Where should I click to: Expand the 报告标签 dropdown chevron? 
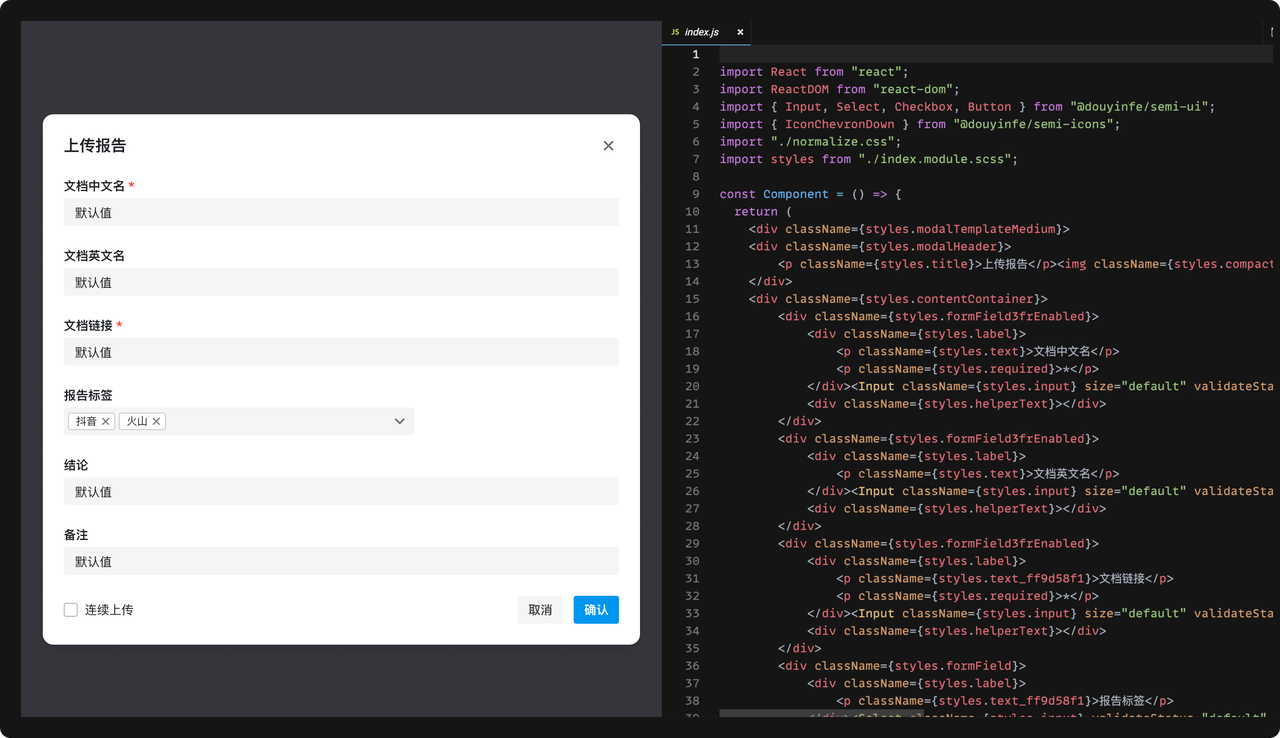pos(399,422)
